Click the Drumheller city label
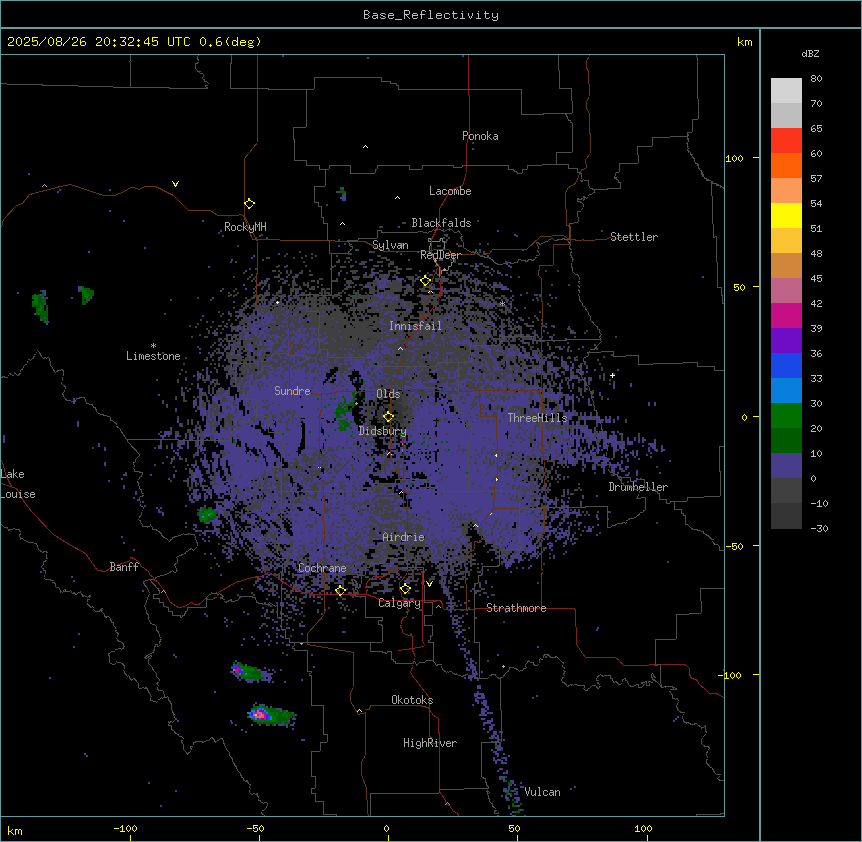 point(638,487)
